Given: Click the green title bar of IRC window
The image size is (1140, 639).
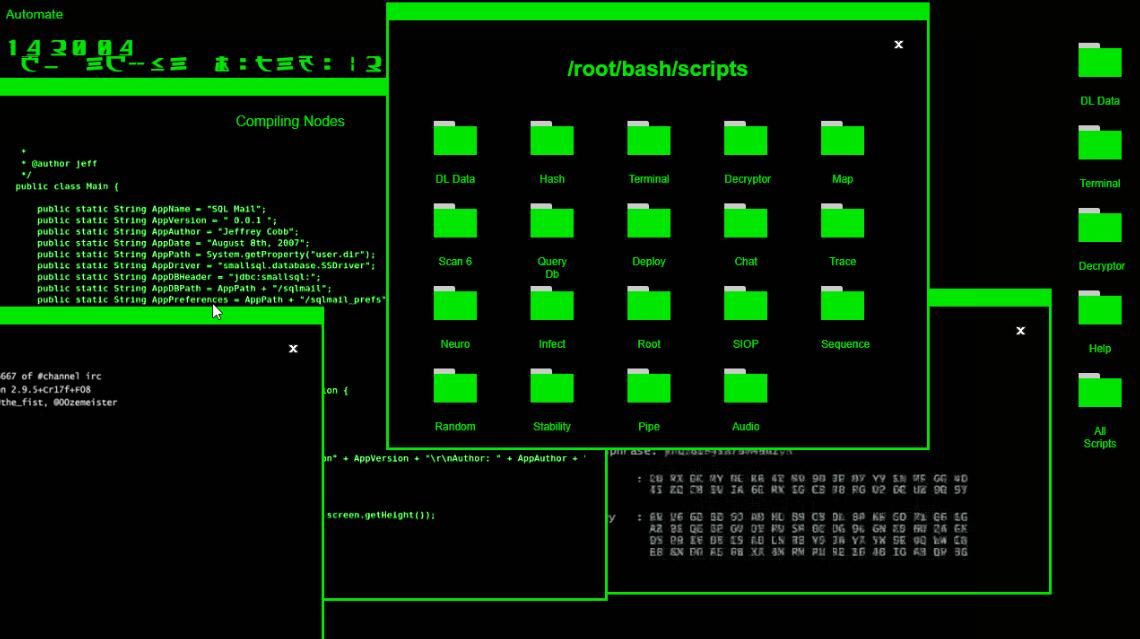Looking at the screenshot, I should point(161,316).
